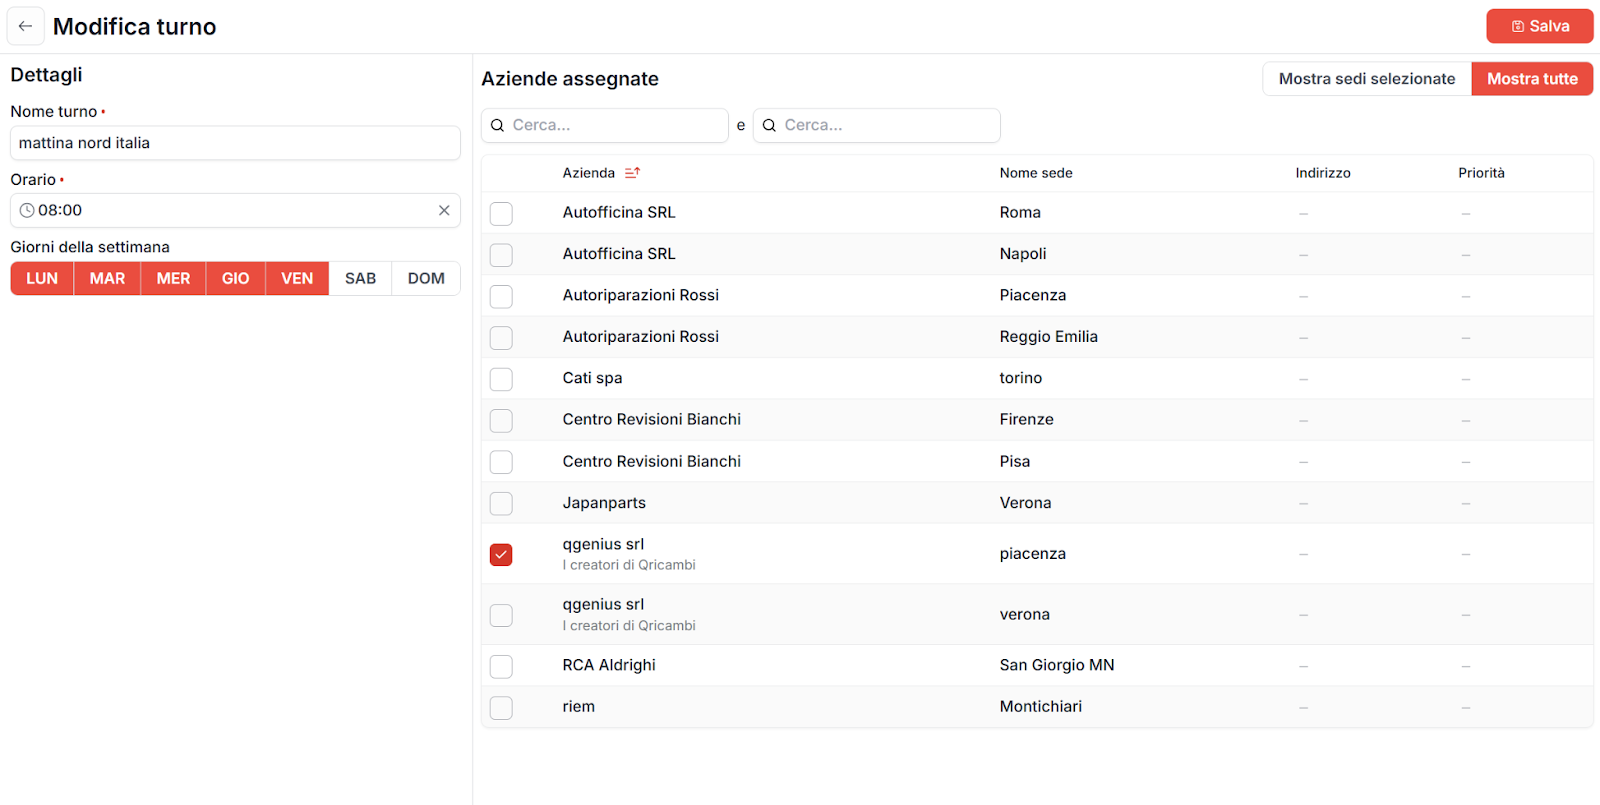Viewport: 1600px width, 805px height.
Task: Click the clock icon in the Orario field
Action: [27, 211]
